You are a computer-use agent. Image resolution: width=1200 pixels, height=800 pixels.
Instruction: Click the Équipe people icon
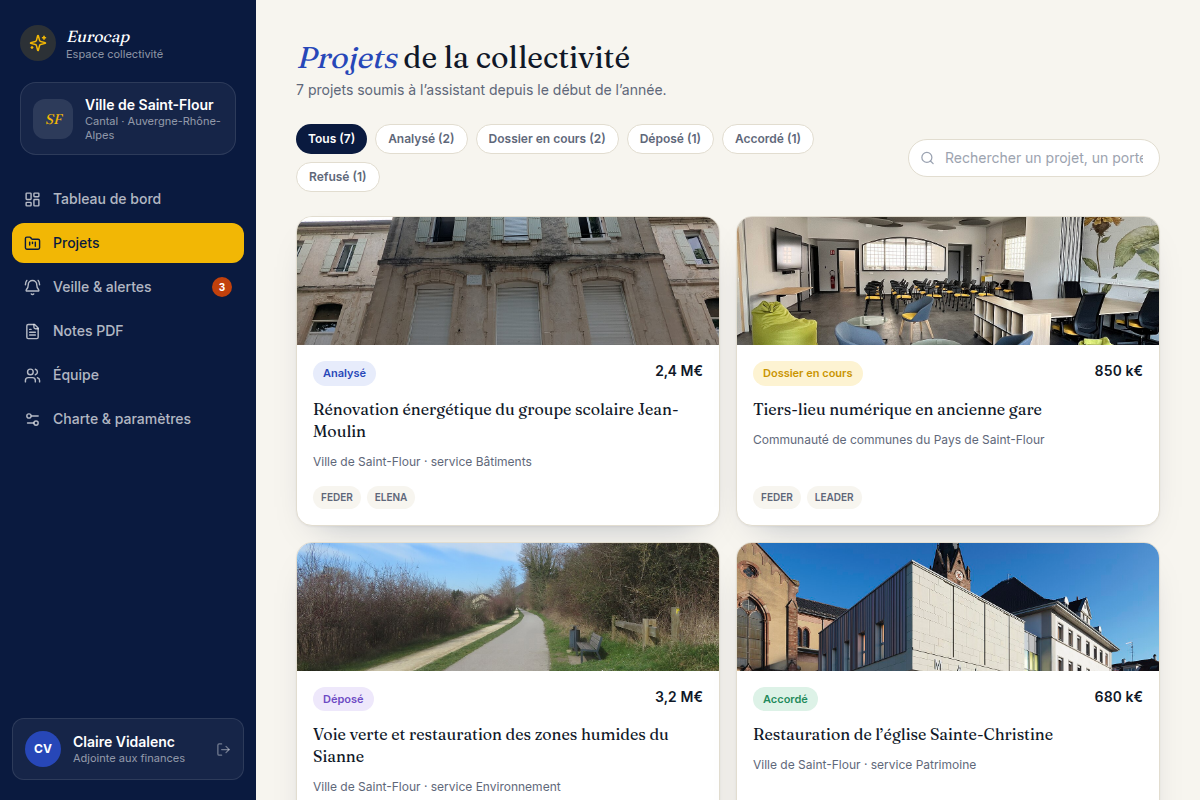[33, 375]
